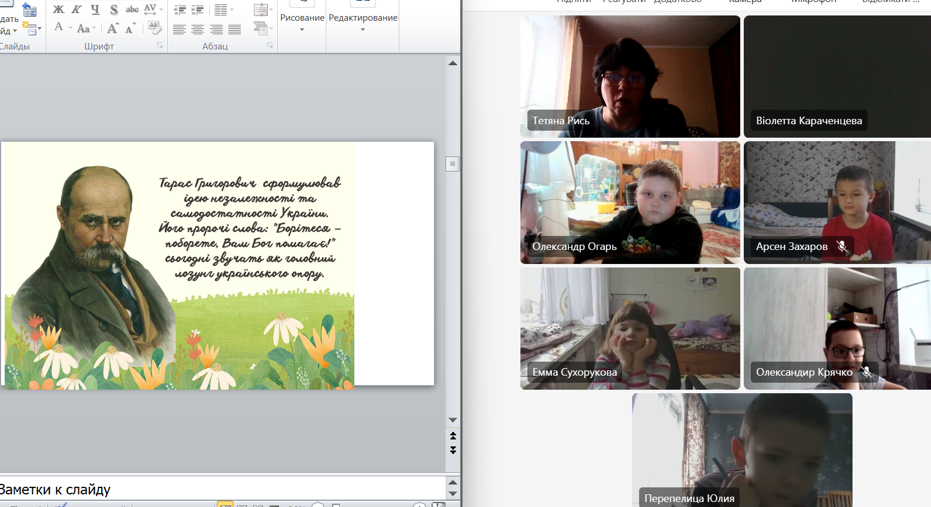Open Шрифт dialog launcher

click(x=160, y=46)
